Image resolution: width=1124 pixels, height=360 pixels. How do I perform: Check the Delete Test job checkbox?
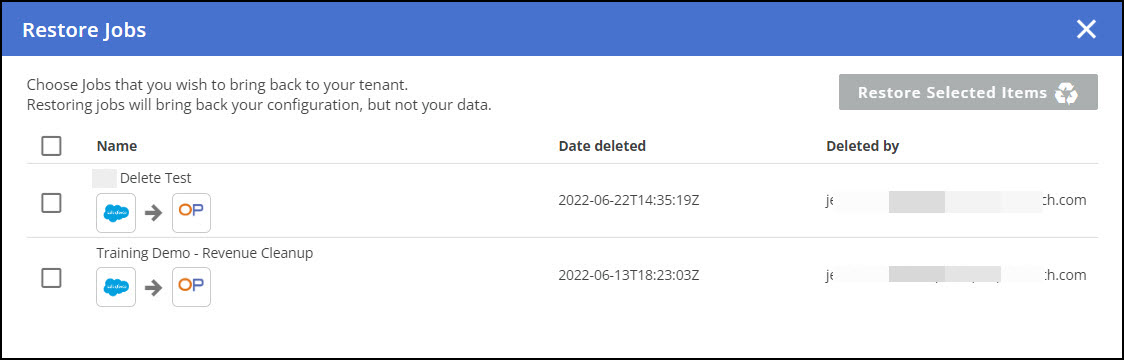pyautogui.click(x=52, y=204)
